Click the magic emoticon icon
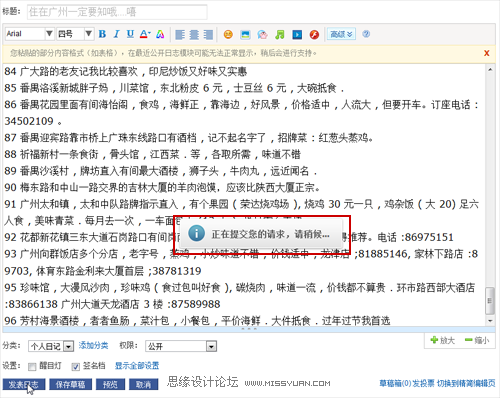Image resolution: width=500 pixels, height=398 pixels. pos(263,34)
